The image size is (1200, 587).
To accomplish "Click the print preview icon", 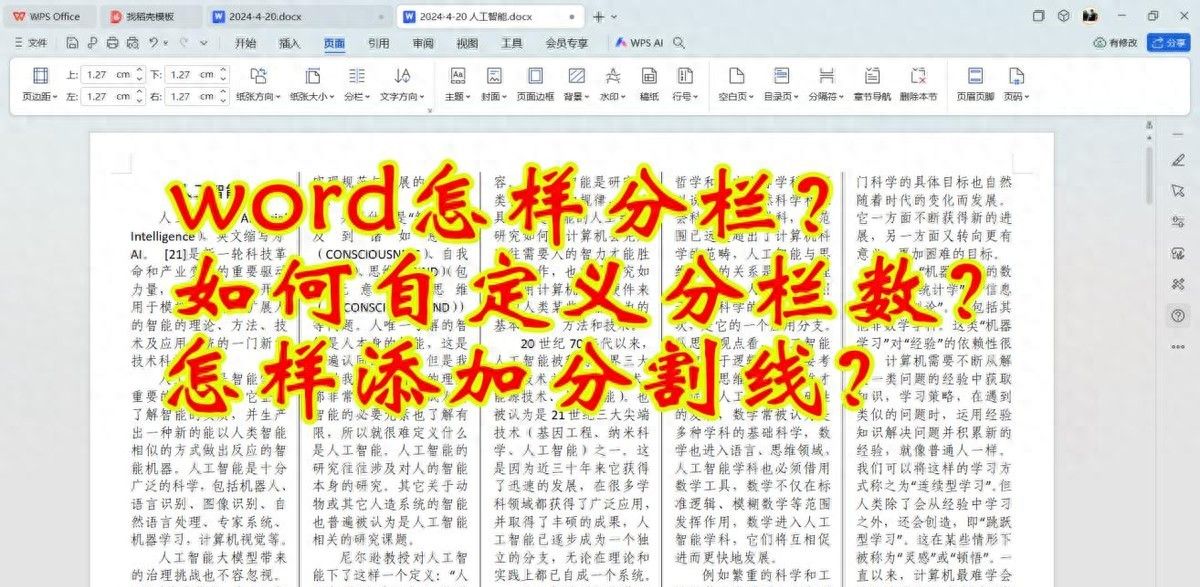I will pos(131,43).
